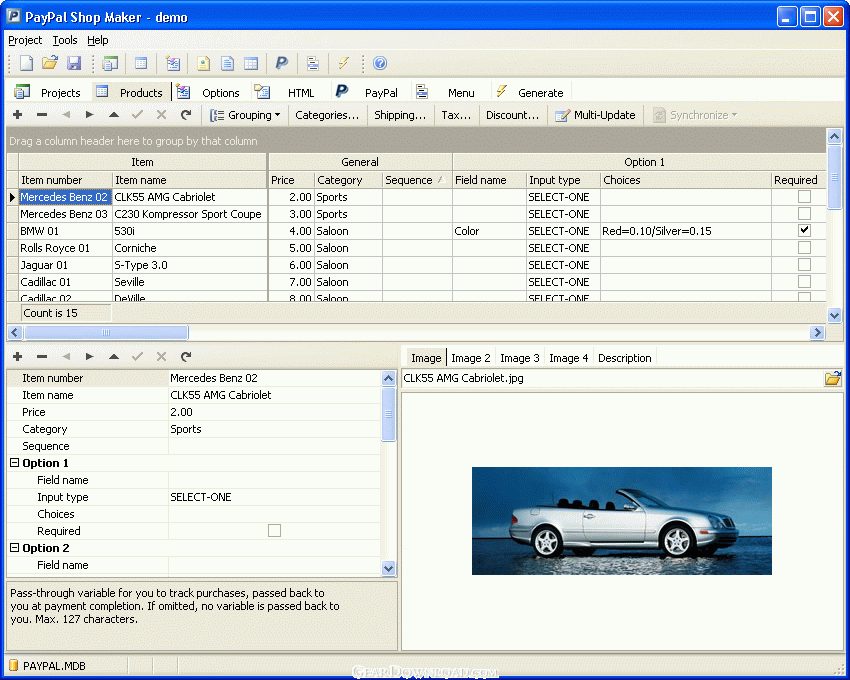850x680 pixels.
Task: Collapse the Option 2 section
Action: pos(15,548)
